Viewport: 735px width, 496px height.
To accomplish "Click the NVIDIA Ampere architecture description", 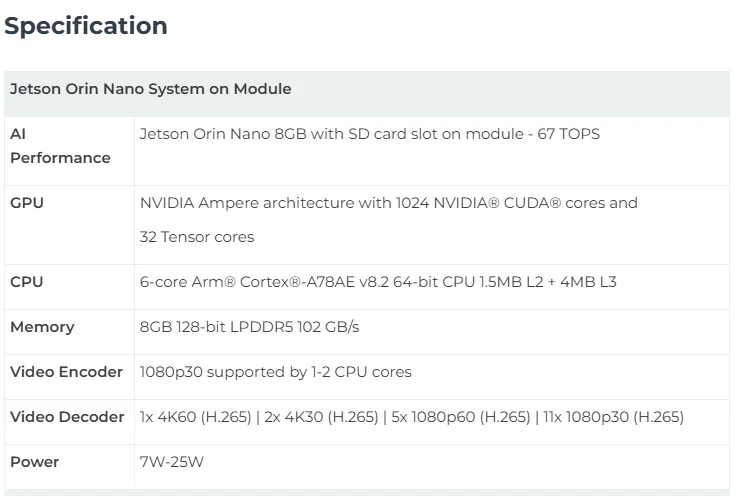I will coord(388,203).
